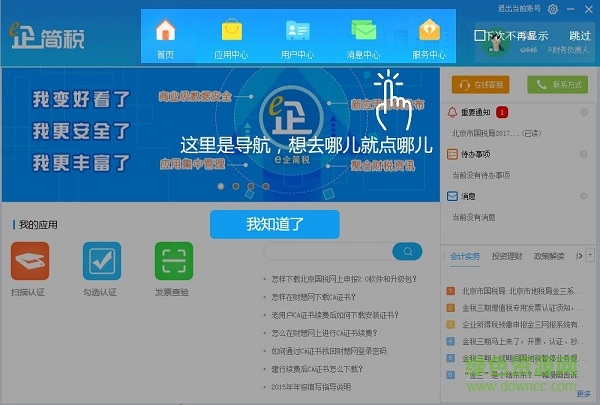This screenshot has height=405, width=600.
Task: Click the main promotional banner image
Action: click(x=221, y=135)
